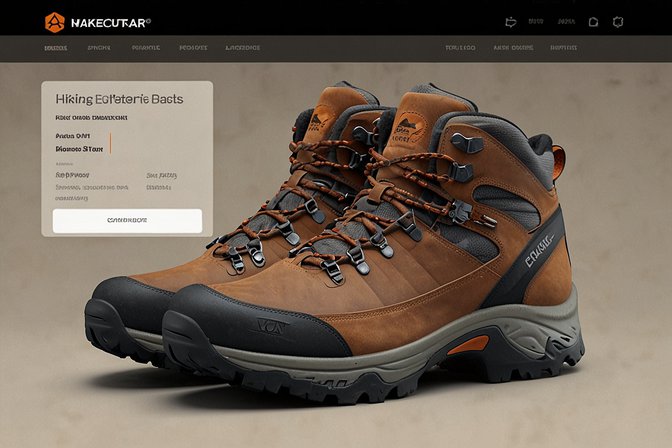Select the third left navigation menu item
The image size is (672, 448).
click(x=146, y=47)
